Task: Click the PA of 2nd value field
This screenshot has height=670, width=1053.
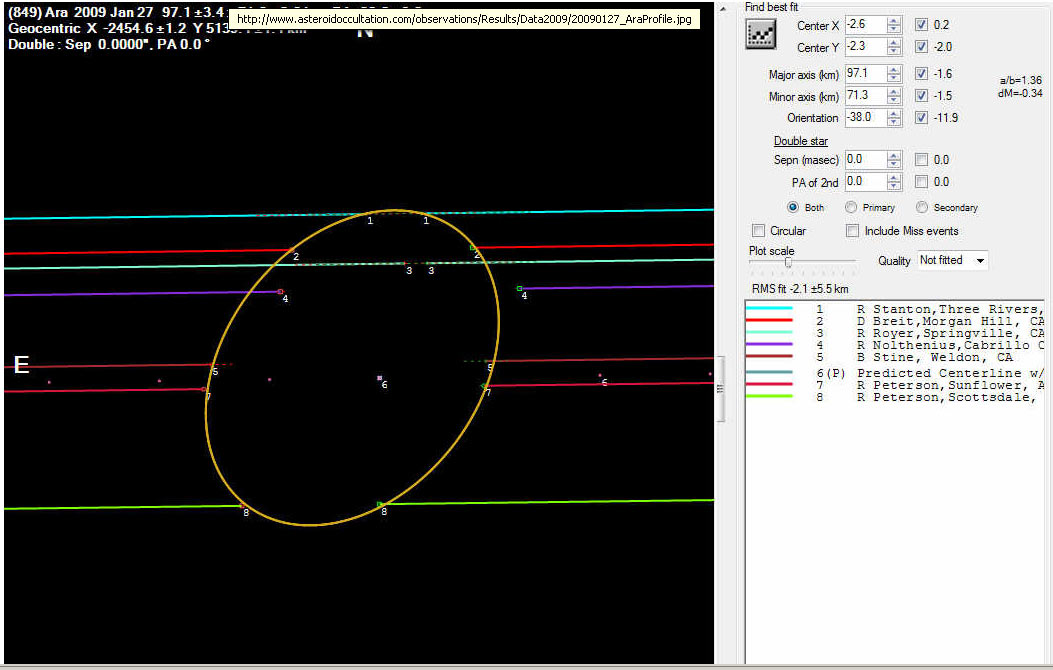Action: [x=866, y=182]
